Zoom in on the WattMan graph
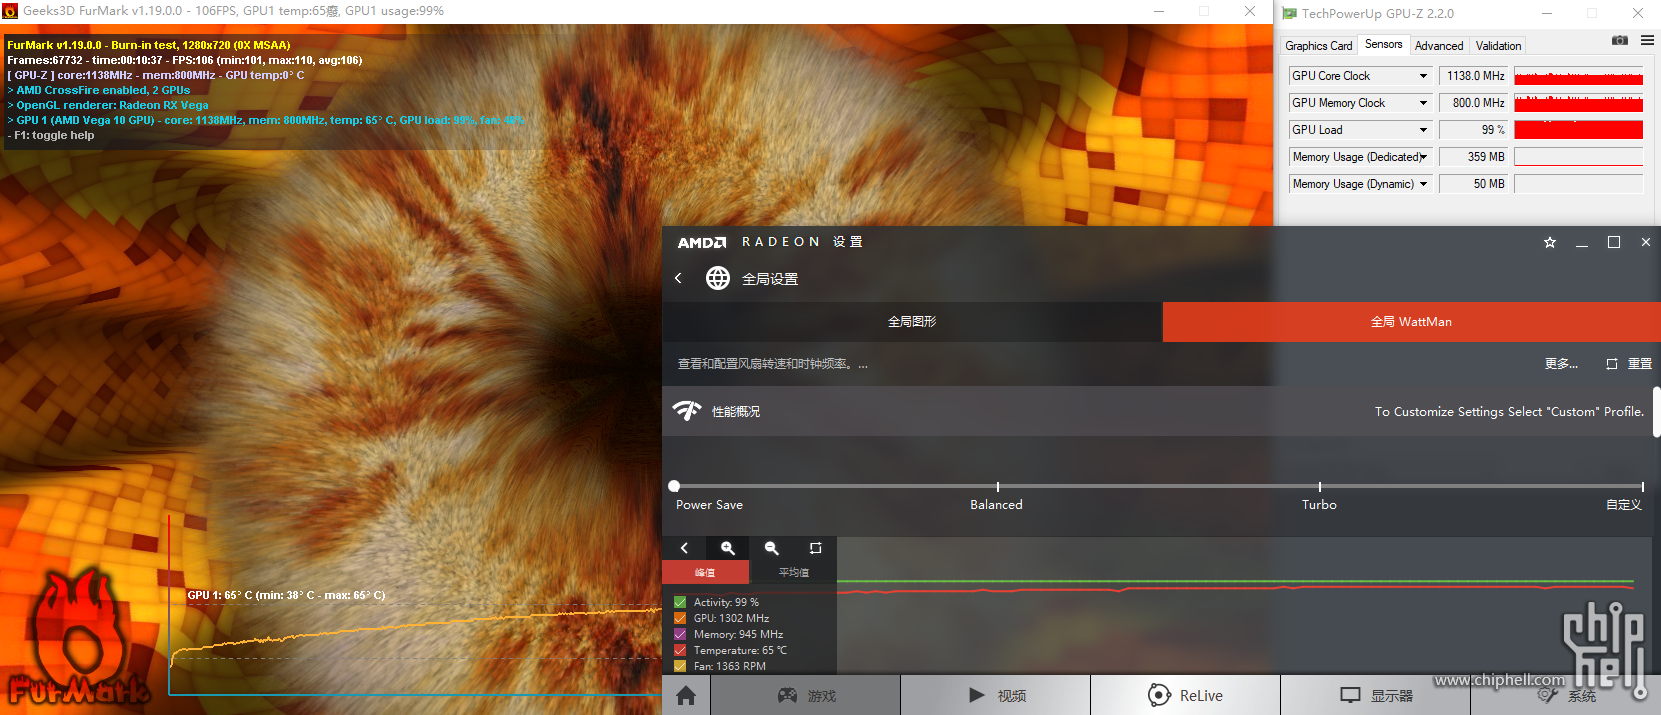 point(728,548)
